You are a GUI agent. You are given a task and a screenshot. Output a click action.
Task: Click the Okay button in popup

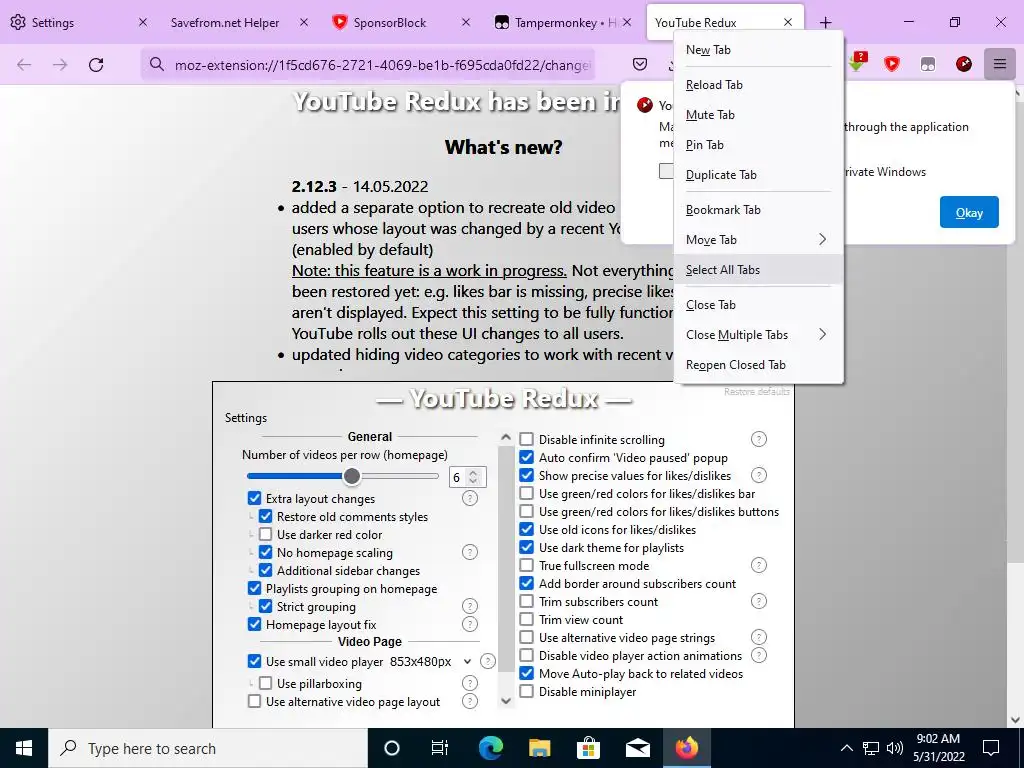[x=969, y=212]
